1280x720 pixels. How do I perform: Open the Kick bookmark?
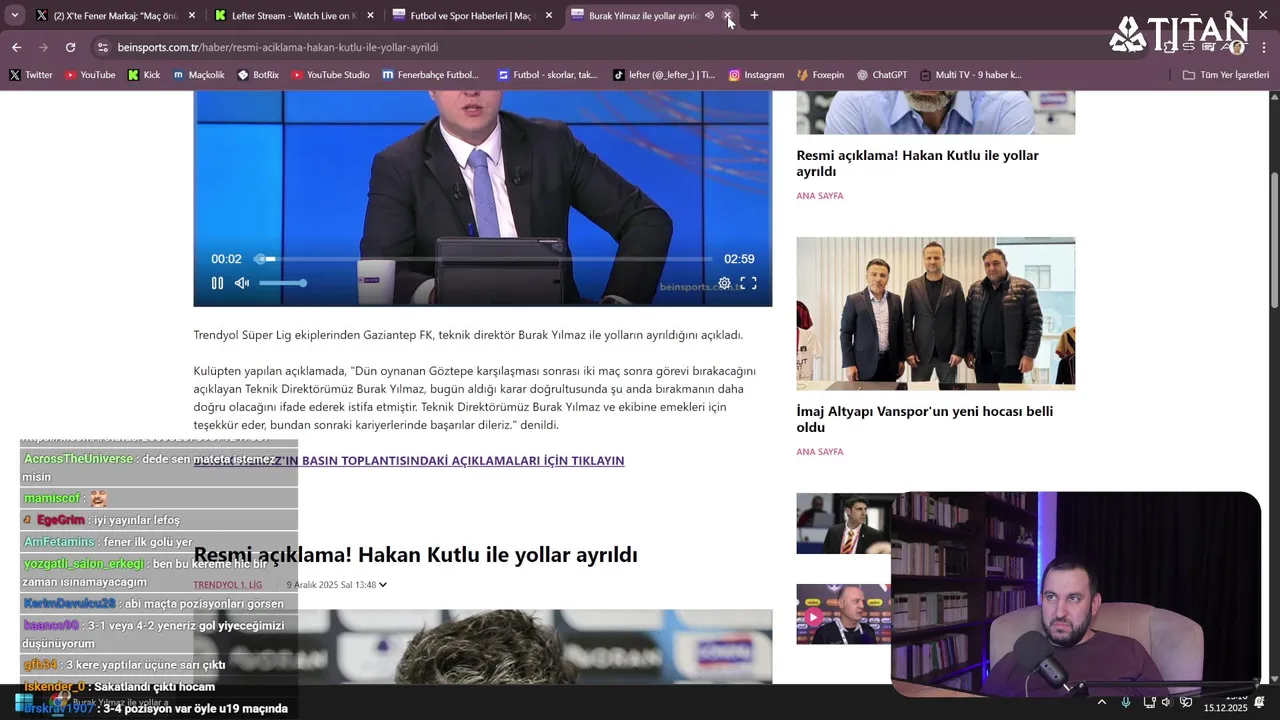click(x=144, y=75)
